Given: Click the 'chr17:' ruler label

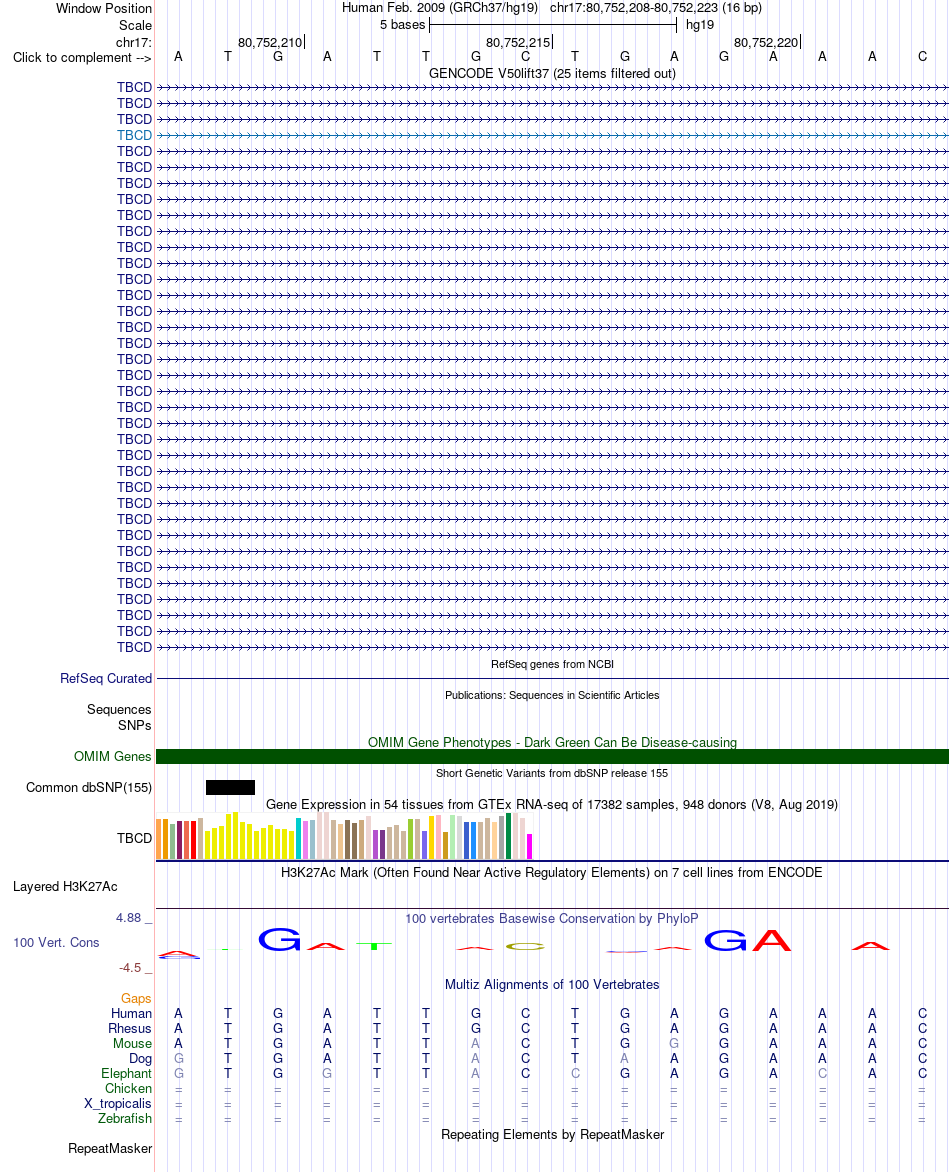Looking at the screenshot, I should [134, 43].
